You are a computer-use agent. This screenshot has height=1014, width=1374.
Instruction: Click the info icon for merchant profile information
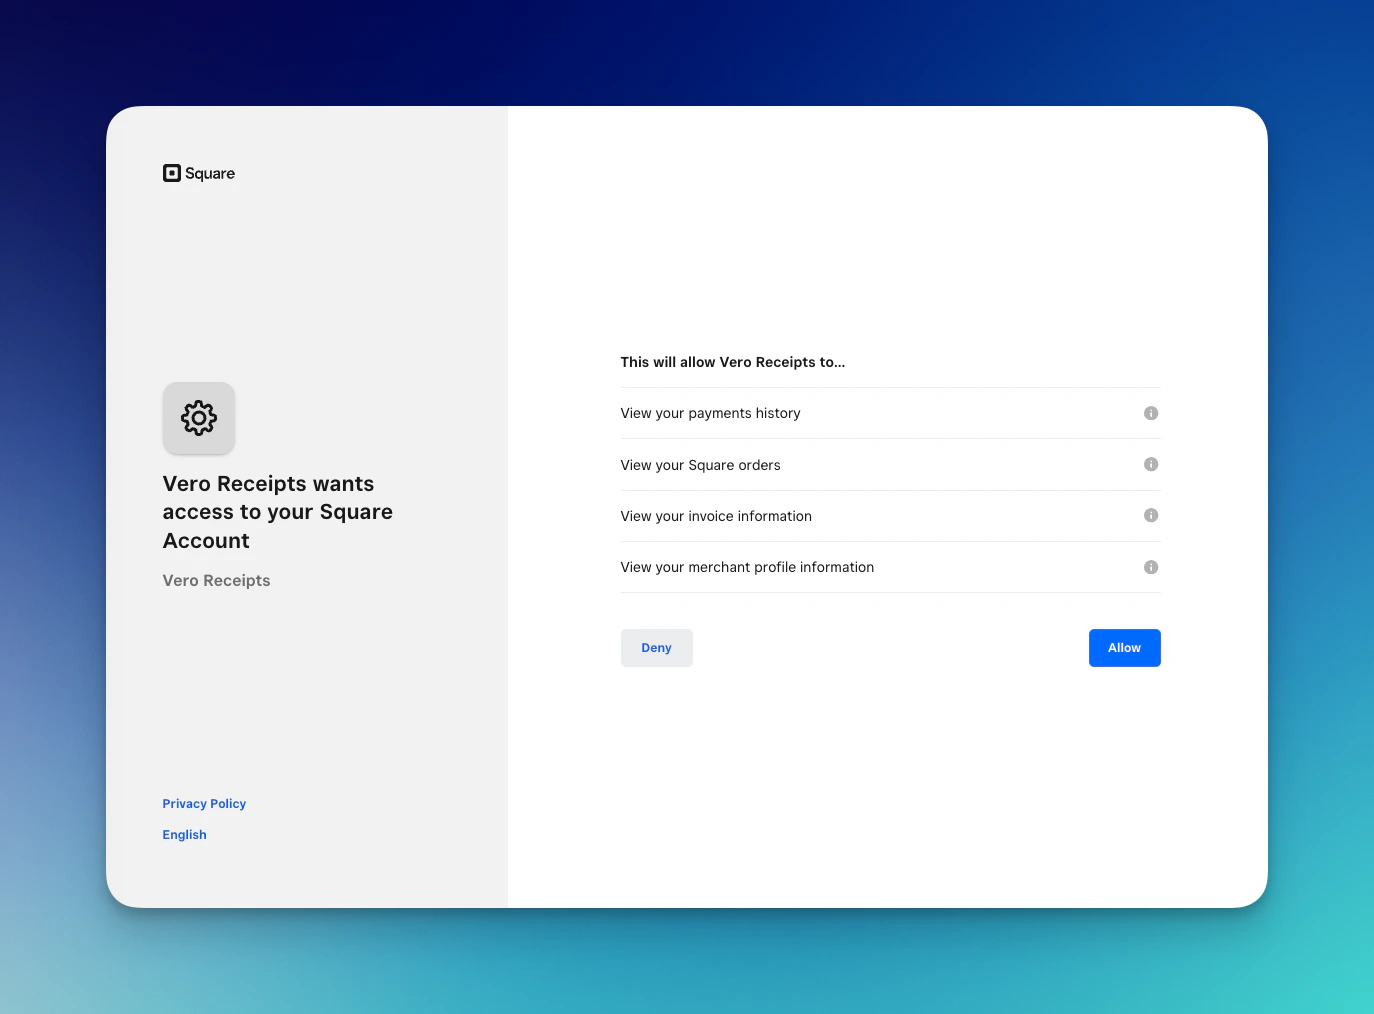tap(1150, 567)
